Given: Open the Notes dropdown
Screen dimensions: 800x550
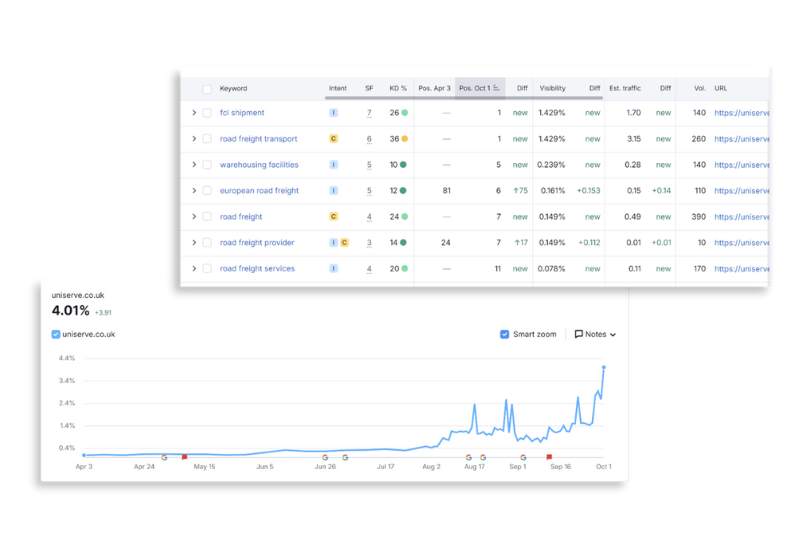Looking at the screenshot, I should (x=595, y=334).
